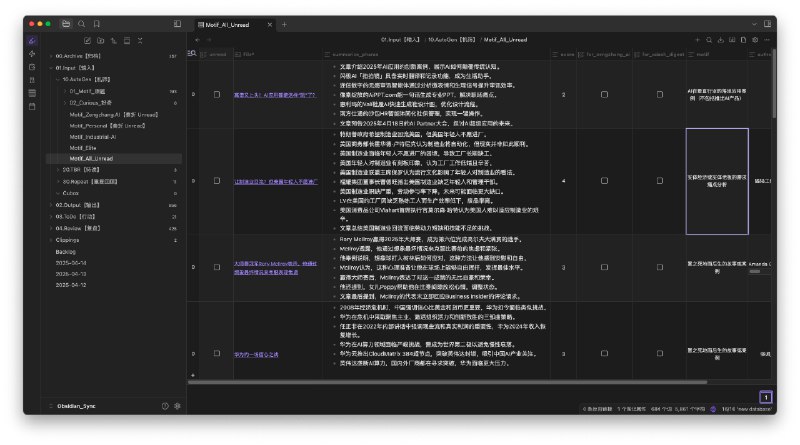Open the Huawei article file link

tap(256, 355)
